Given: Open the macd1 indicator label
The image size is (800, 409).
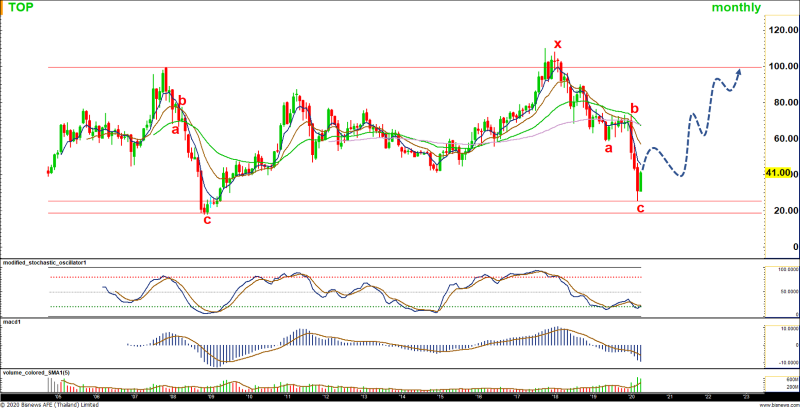Looking at the screenshot, I should click(11, 323).
